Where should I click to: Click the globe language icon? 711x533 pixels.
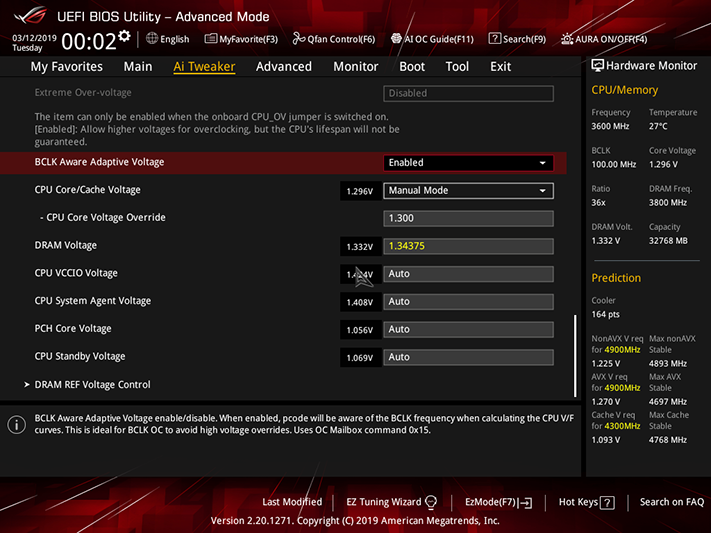pos(152,39)
